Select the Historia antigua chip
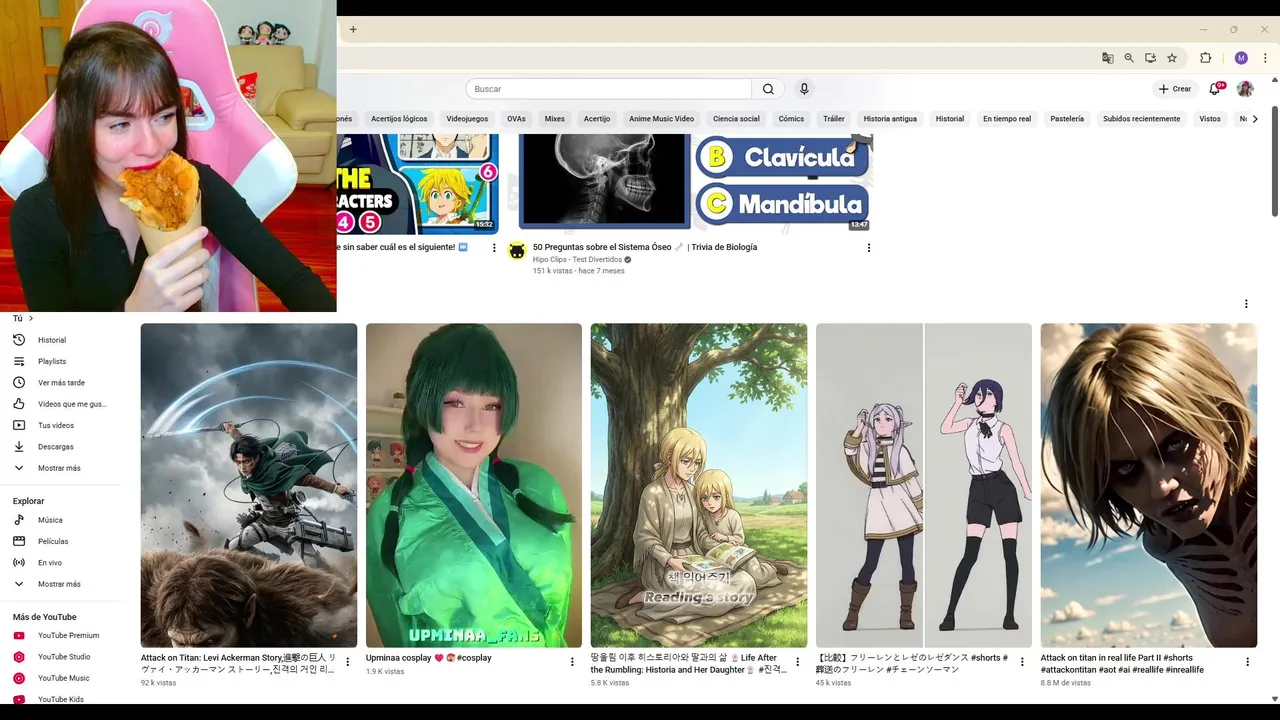Screen dimensions: 1280x720 pos(890,119)
